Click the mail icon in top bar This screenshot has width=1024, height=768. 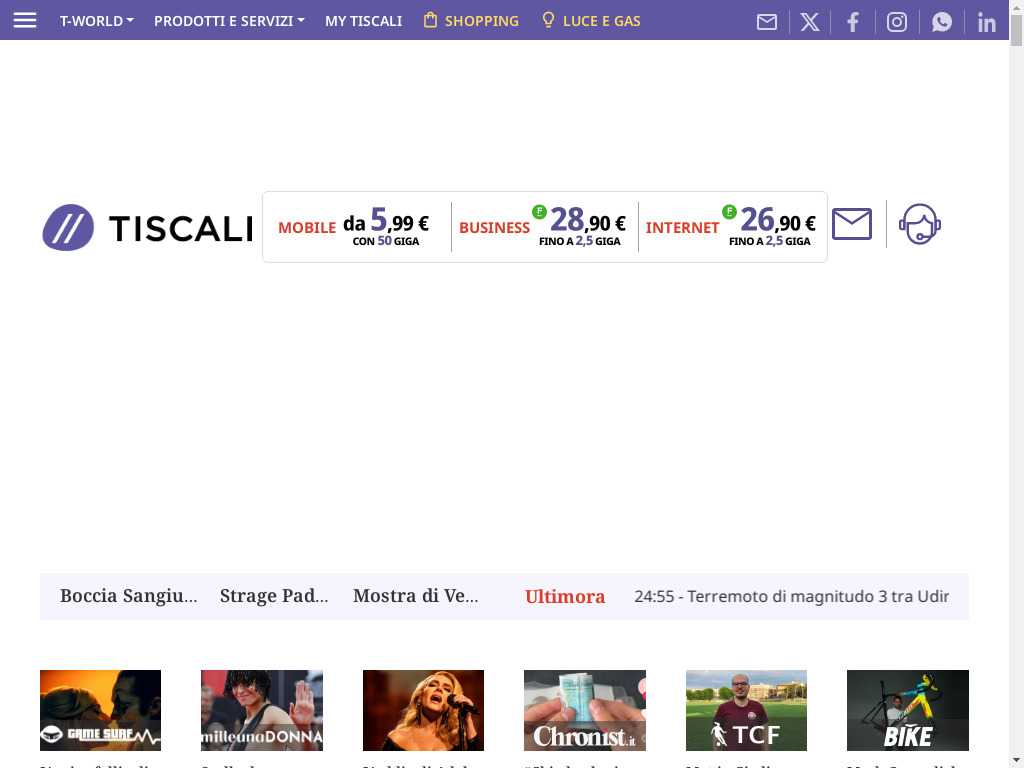pyautogui.click(x=767, y=21)
